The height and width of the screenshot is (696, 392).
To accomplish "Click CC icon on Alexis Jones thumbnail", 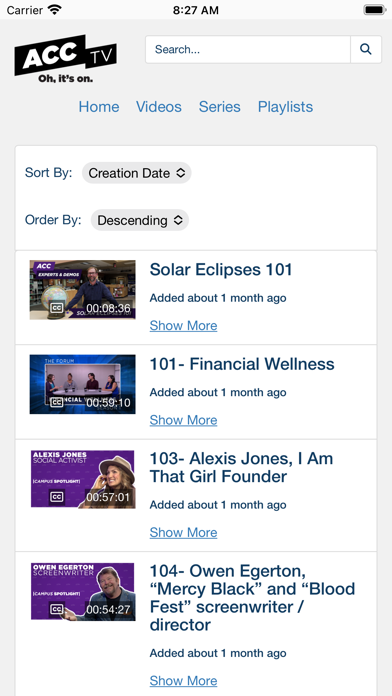I will 57,497.
